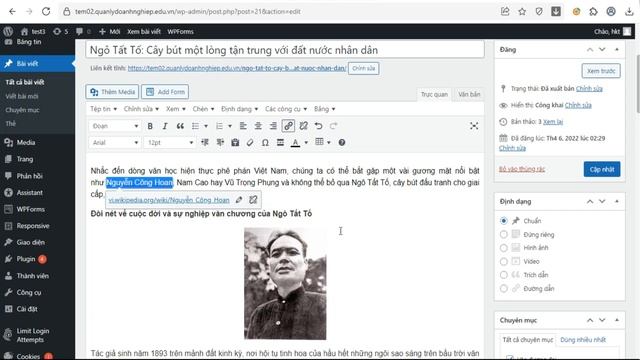Open the 12pt font size dropdown

pos(170,142)
